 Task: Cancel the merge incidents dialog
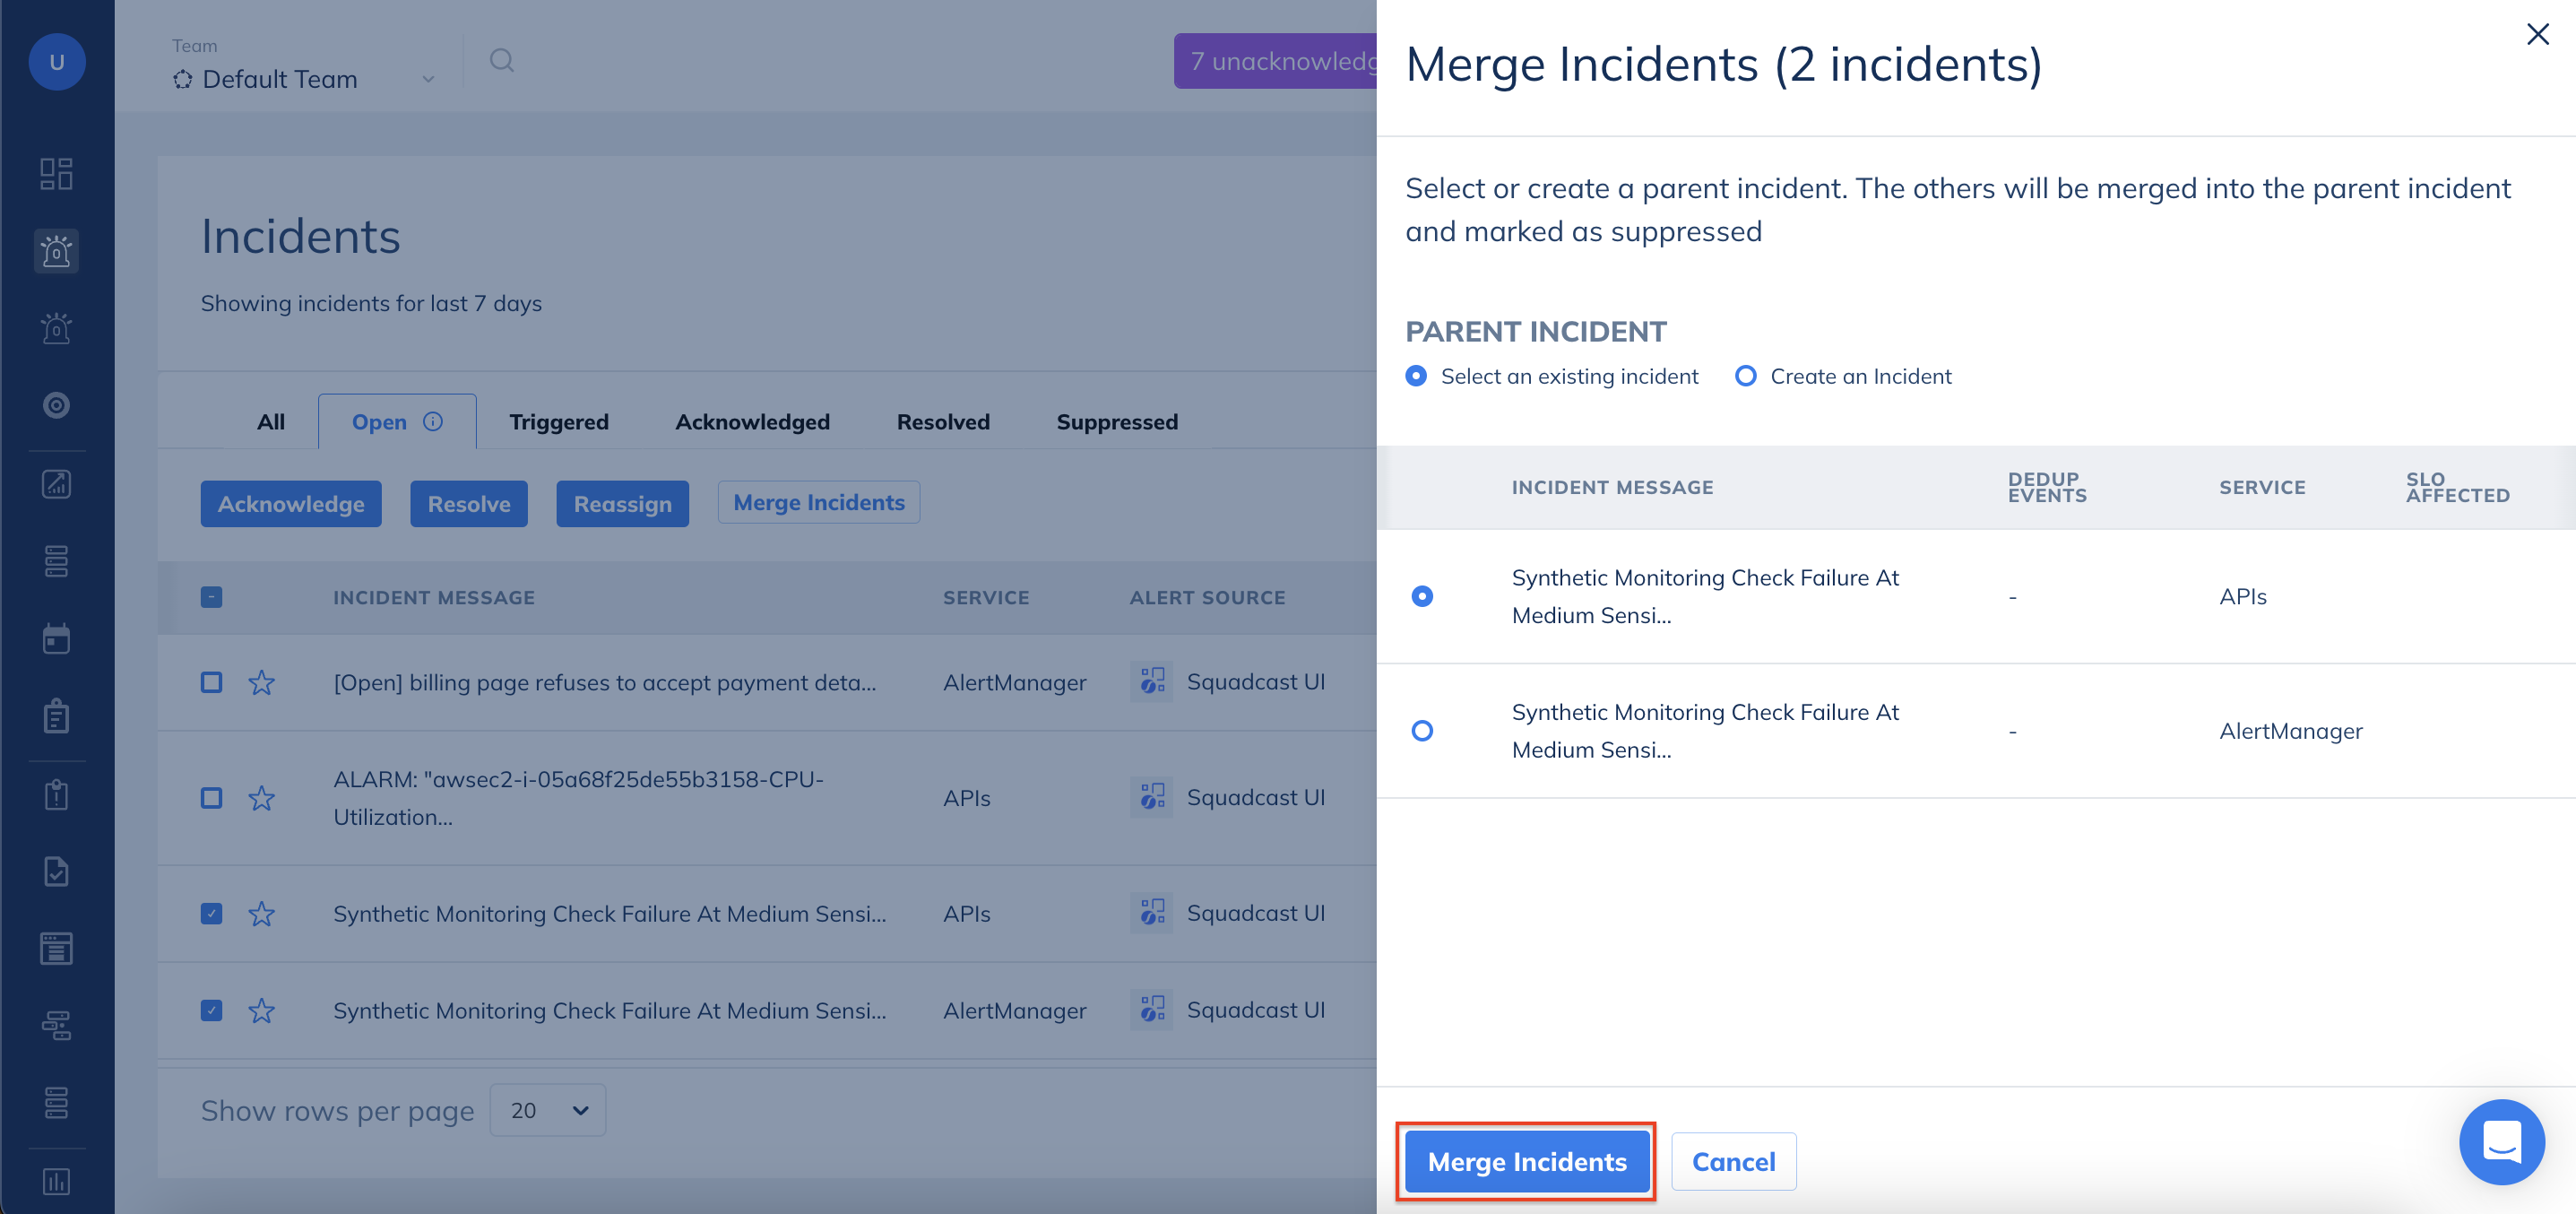pos(1733,1161)
